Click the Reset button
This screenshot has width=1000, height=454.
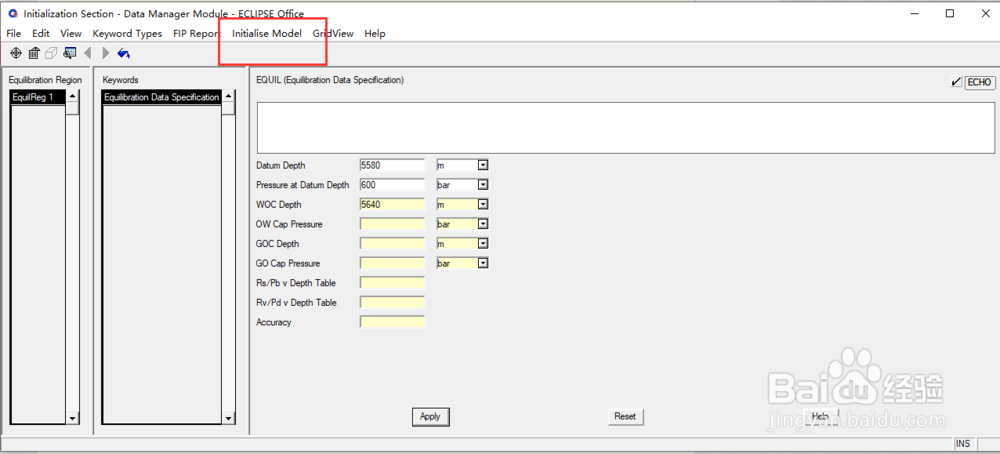coord(625,416)
